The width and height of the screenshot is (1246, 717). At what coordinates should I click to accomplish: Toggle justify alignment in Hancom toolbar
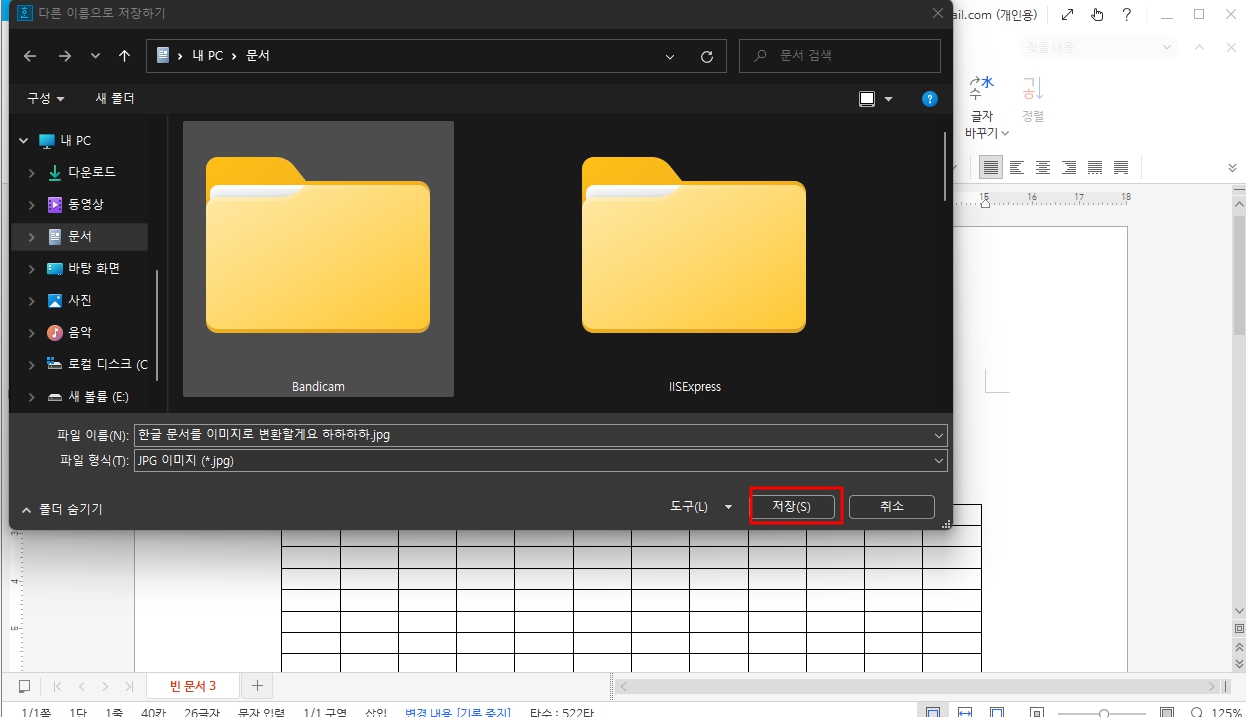coord(990,167)
